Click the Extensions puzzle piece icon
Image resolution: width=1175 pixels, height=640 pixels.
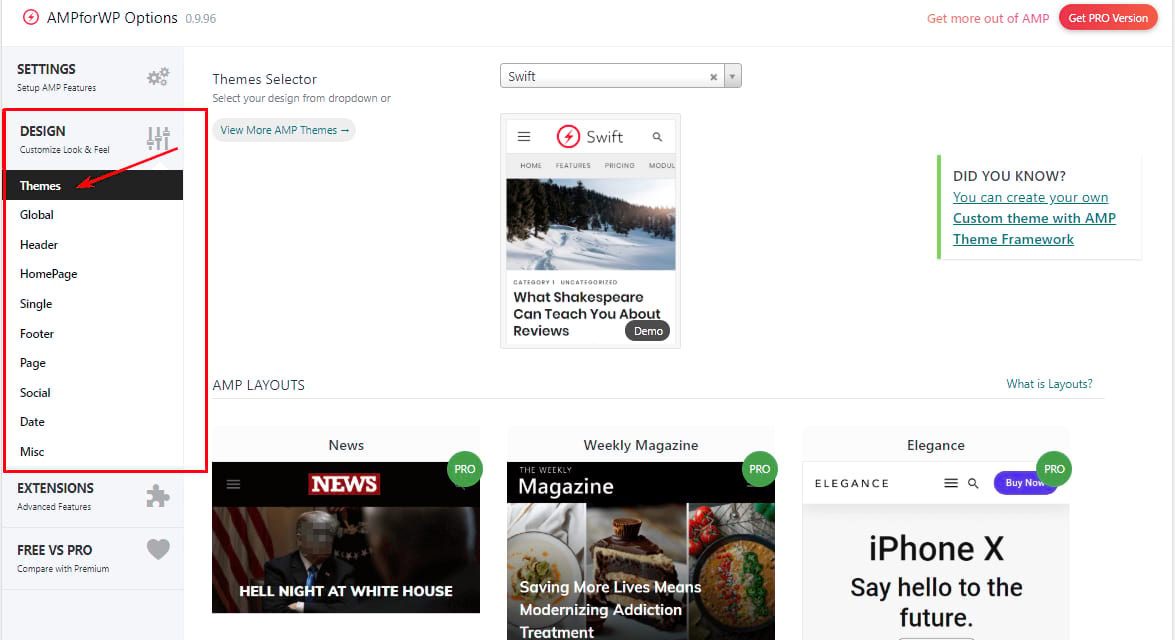158,495
